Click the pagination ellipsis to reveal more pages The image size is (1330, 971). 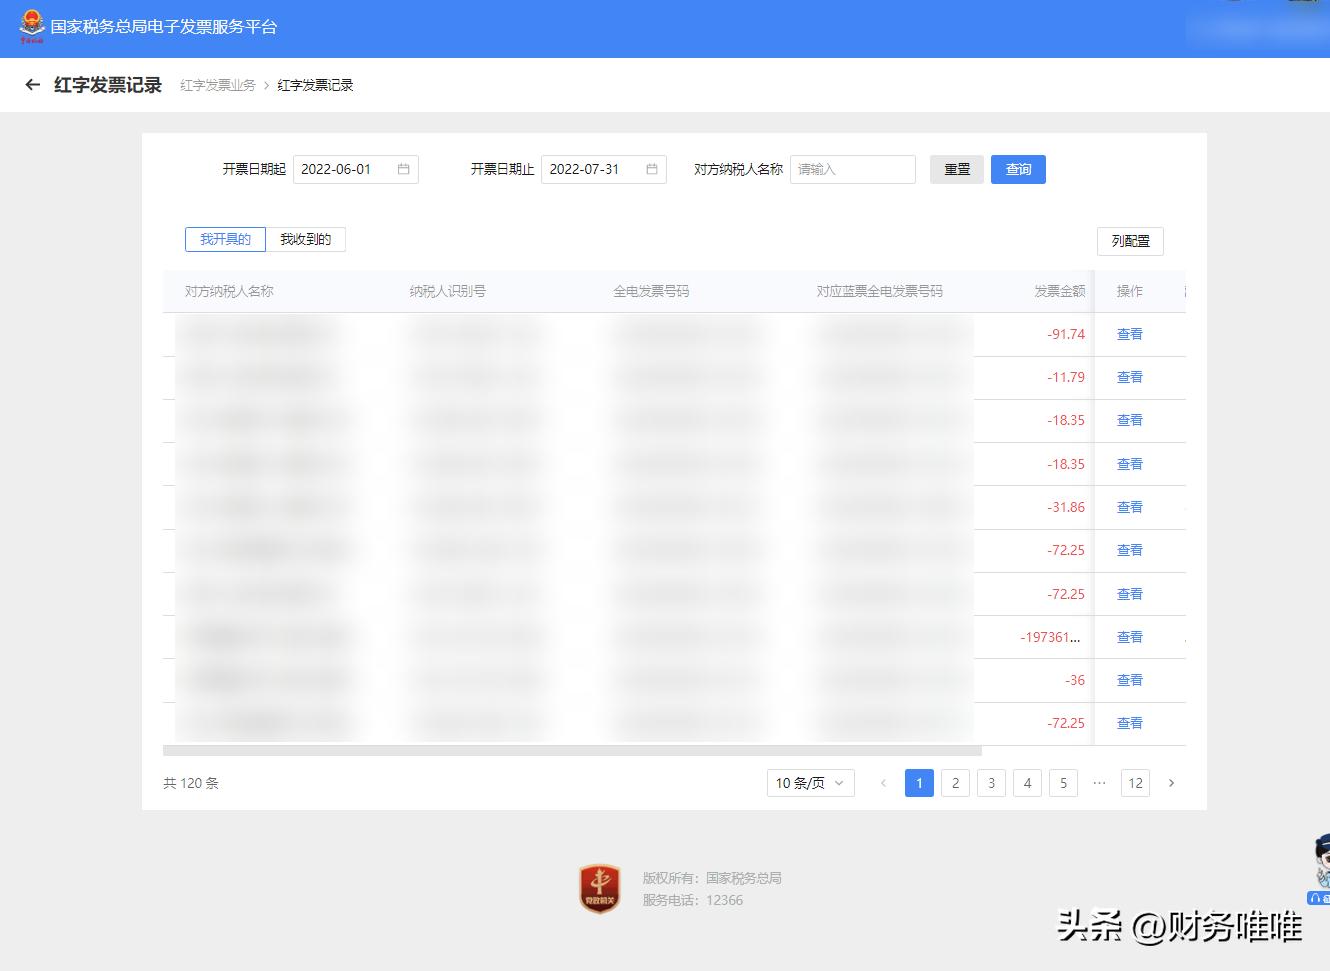tap(1099, 783)
